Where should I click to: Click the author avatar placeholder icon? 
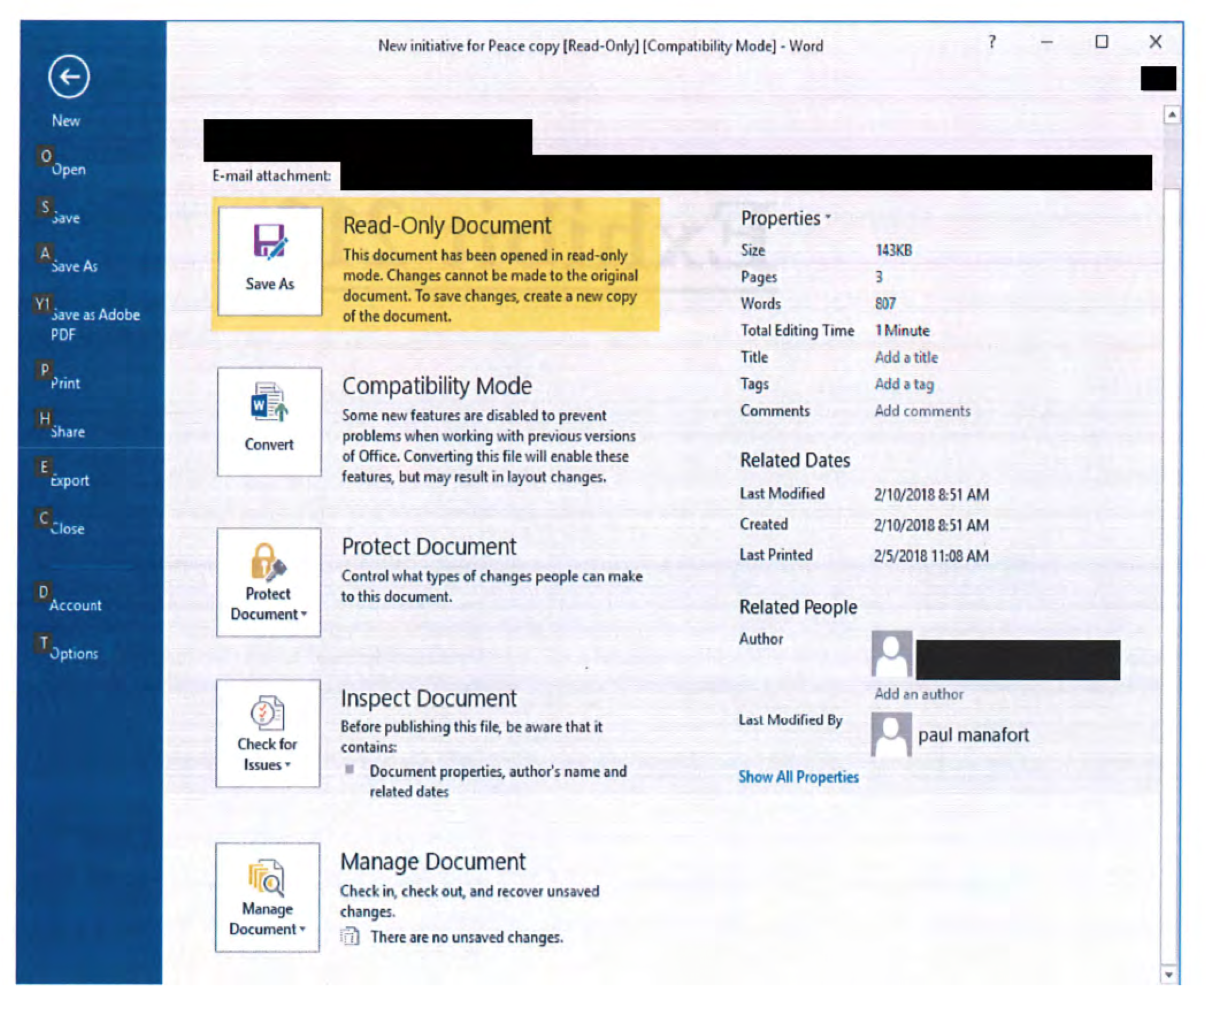[x=891, y=655]
